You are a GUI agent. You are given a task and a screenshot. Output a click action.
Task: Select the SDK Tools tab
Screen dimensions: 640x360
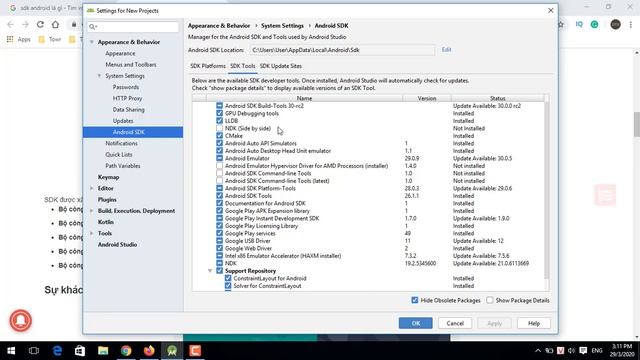pos(242,66)
